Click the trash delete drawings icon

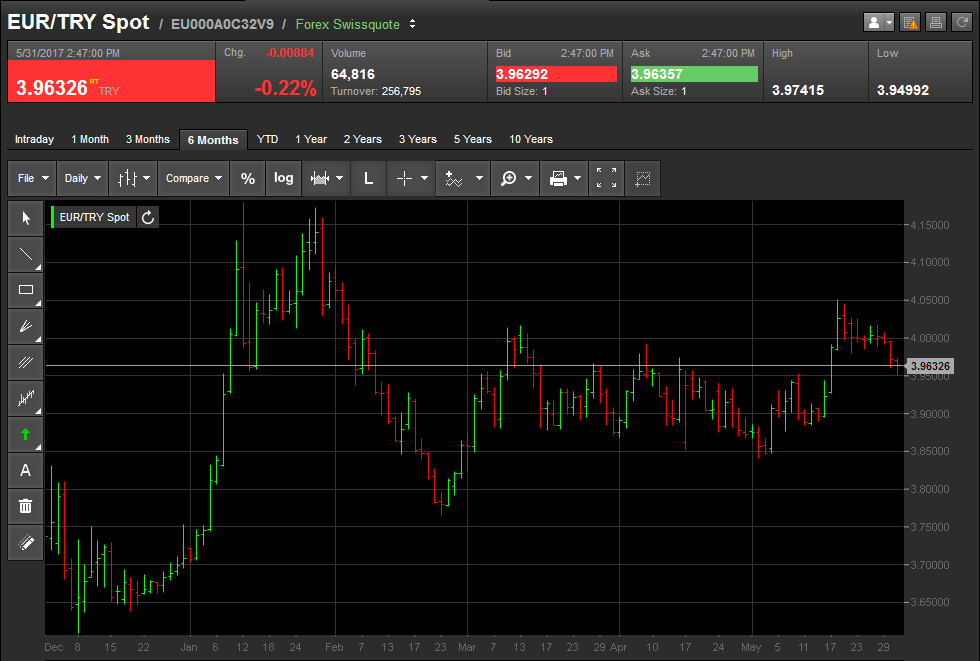26,506
